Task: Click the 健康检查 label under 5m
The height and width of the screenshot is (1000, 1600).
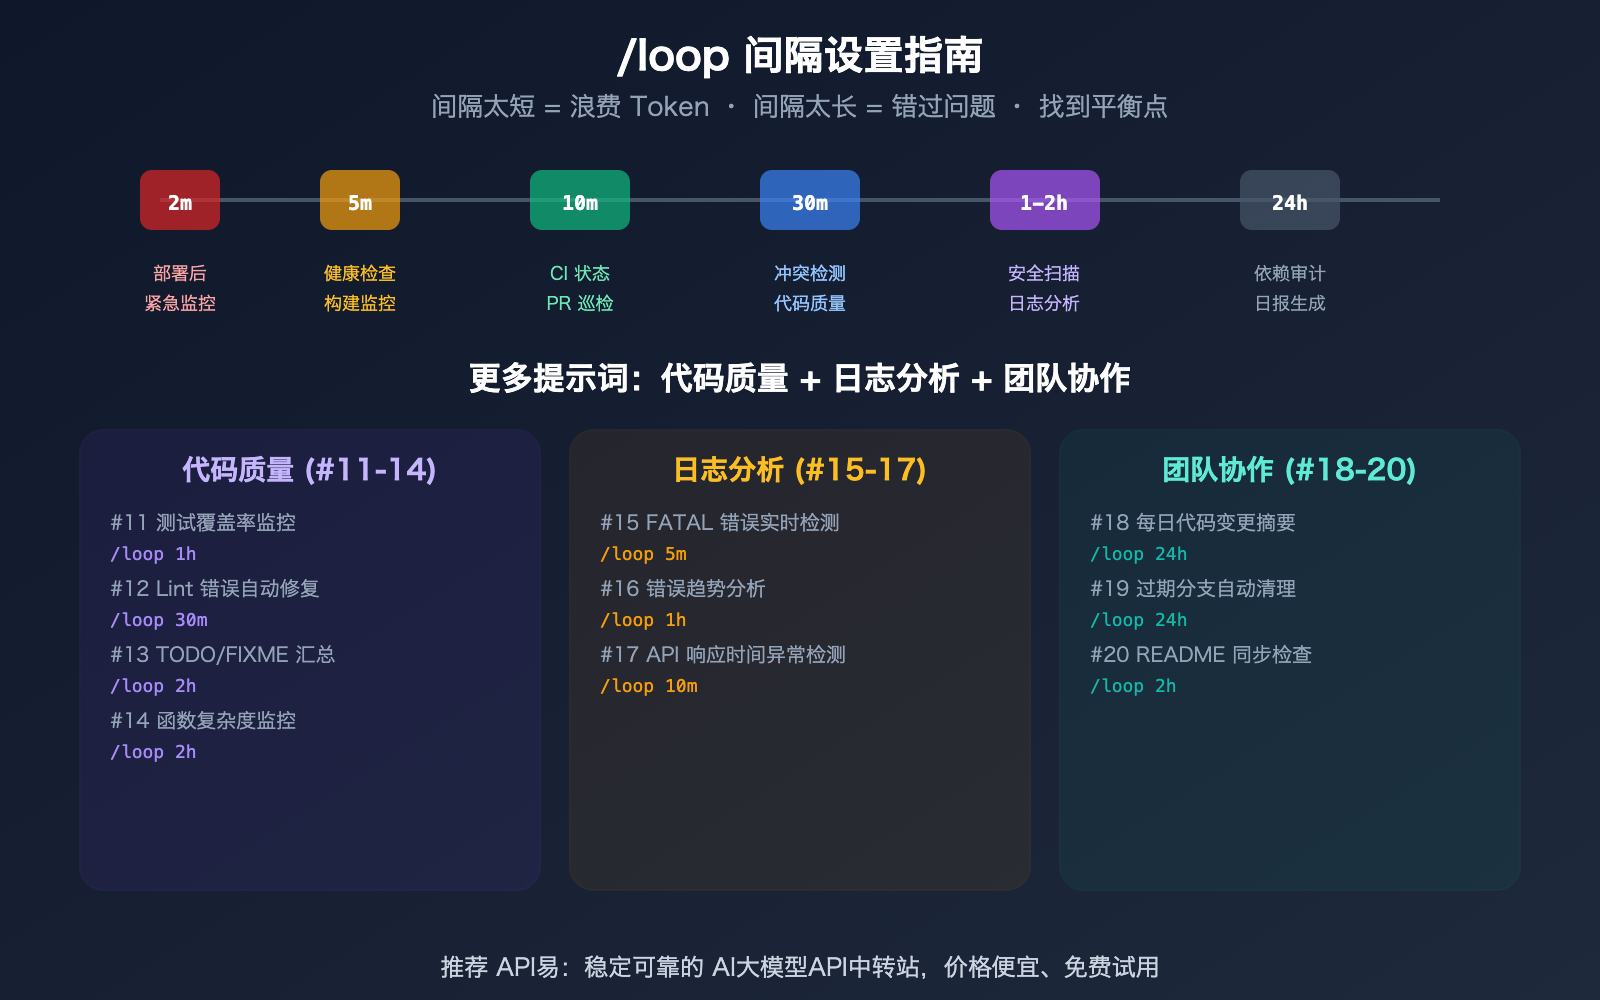Action: [x=360, y=273]
